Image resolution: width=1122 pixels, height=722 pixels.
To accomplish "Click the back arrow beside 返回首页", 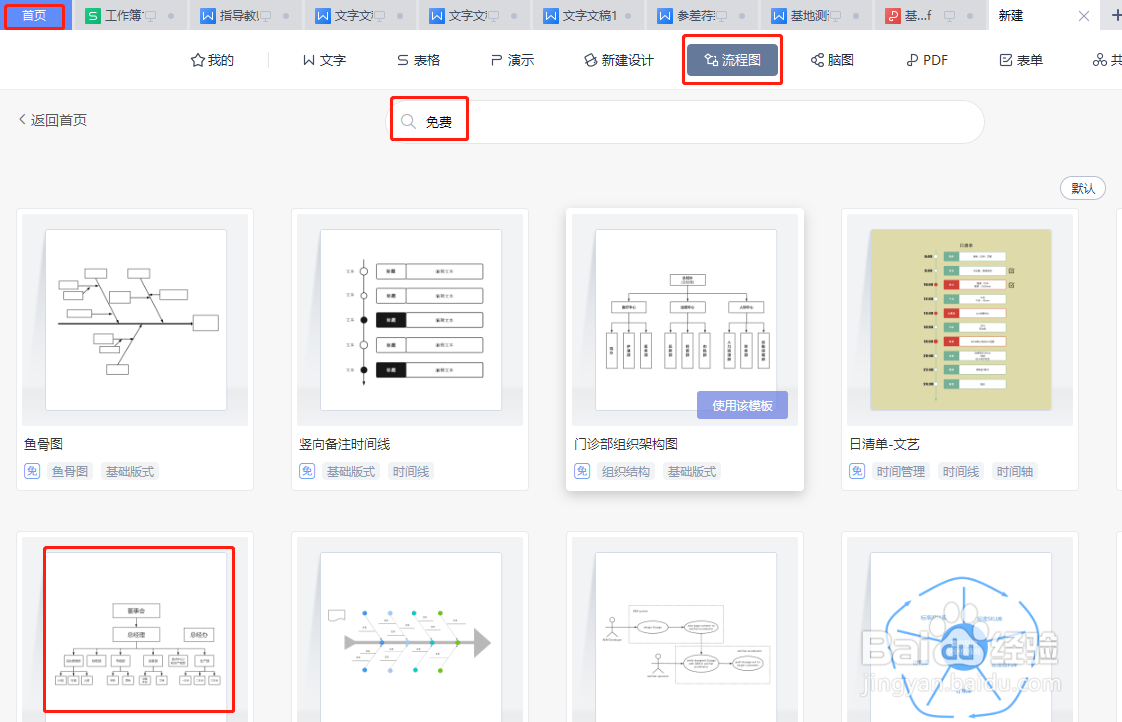I will click(x=22, y=118).
